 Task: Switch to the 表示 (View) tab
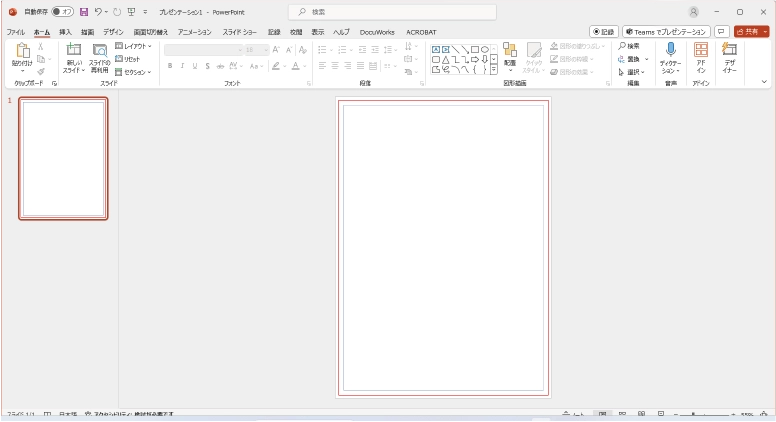click(x=318, y=32)
